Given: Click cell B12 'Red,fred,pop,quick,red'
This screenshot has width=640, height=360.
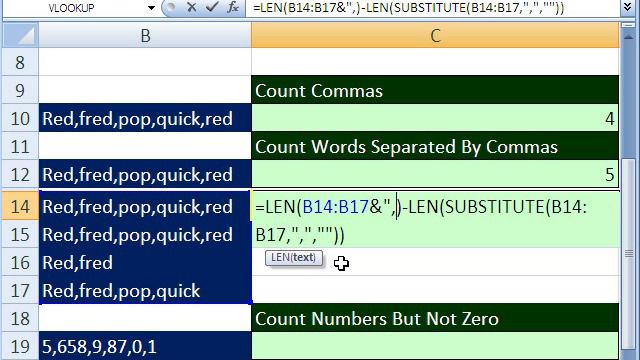Looking at the screenshot, I should (145, 174).
